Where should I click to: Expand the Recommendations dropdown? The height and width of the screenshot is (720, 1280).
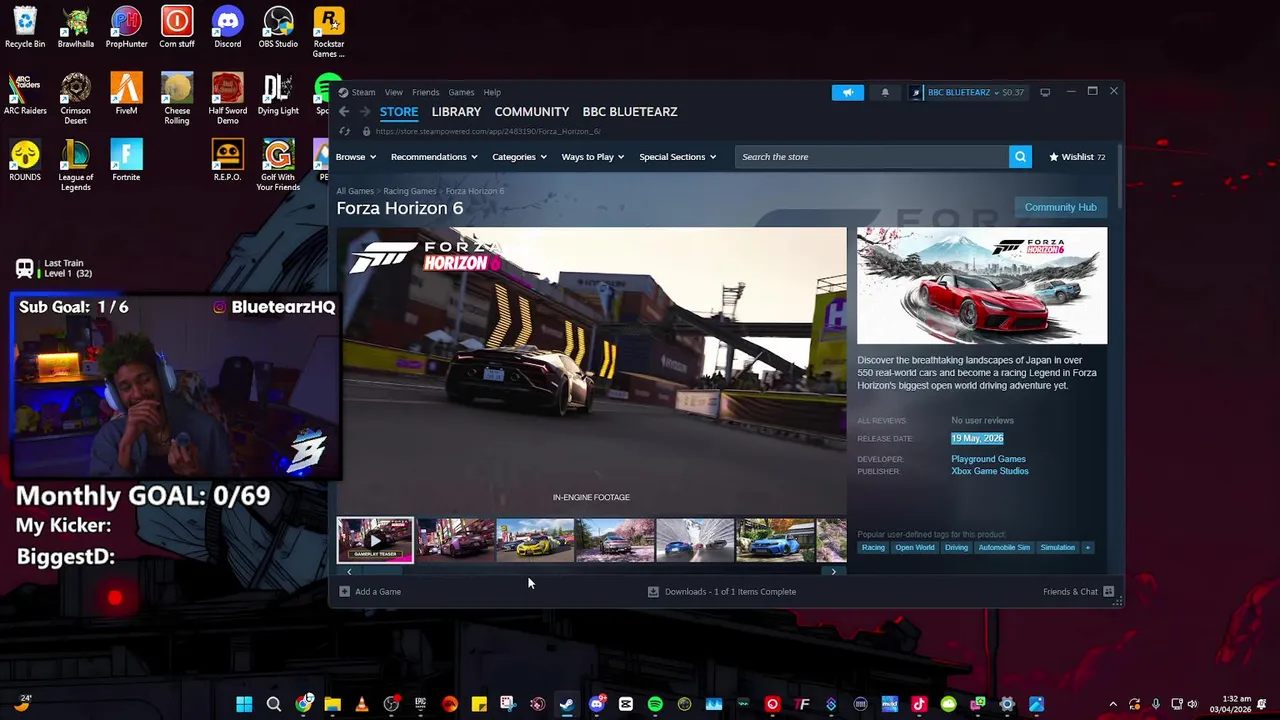434,157
